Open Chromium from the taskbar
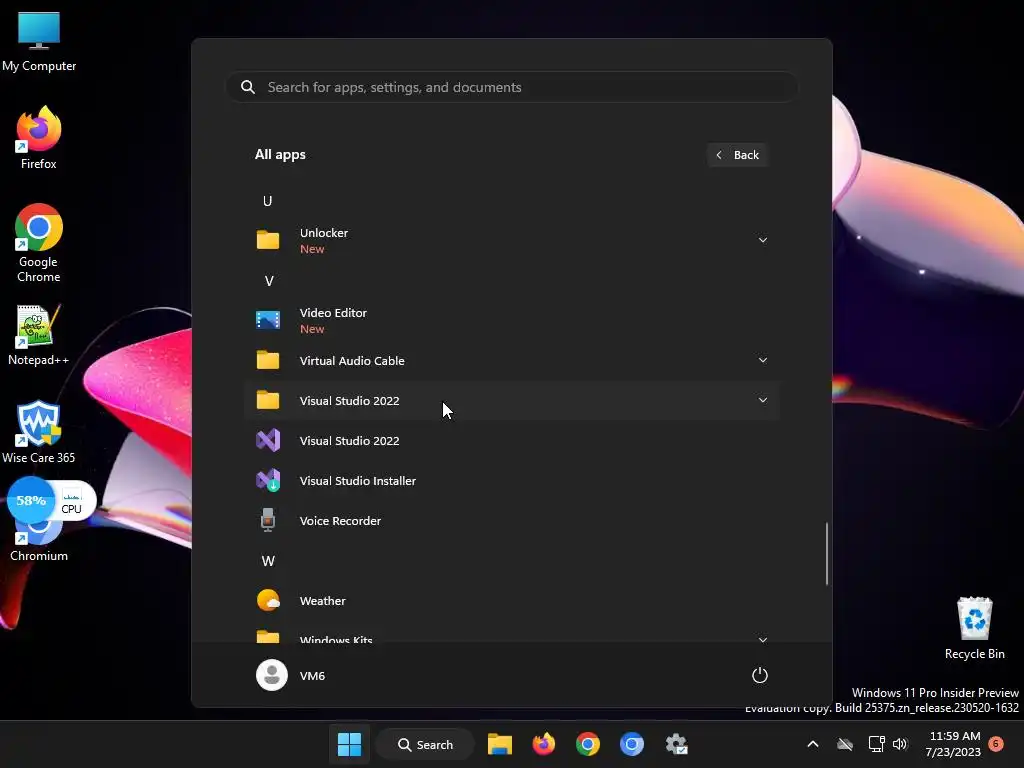The height and width of the screenshot is (768, 1024). 632,744
